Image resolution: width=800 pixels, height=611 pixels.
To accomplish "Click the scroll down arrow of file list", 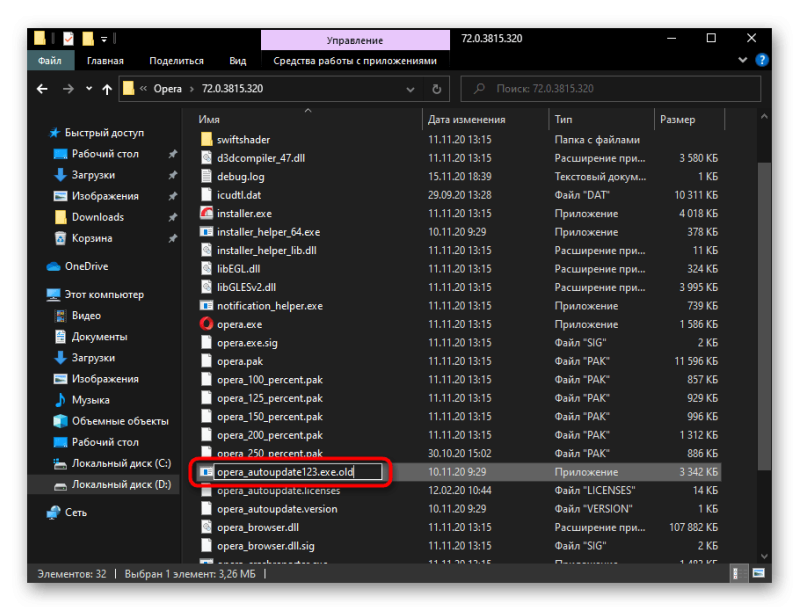I will [764, 556].
